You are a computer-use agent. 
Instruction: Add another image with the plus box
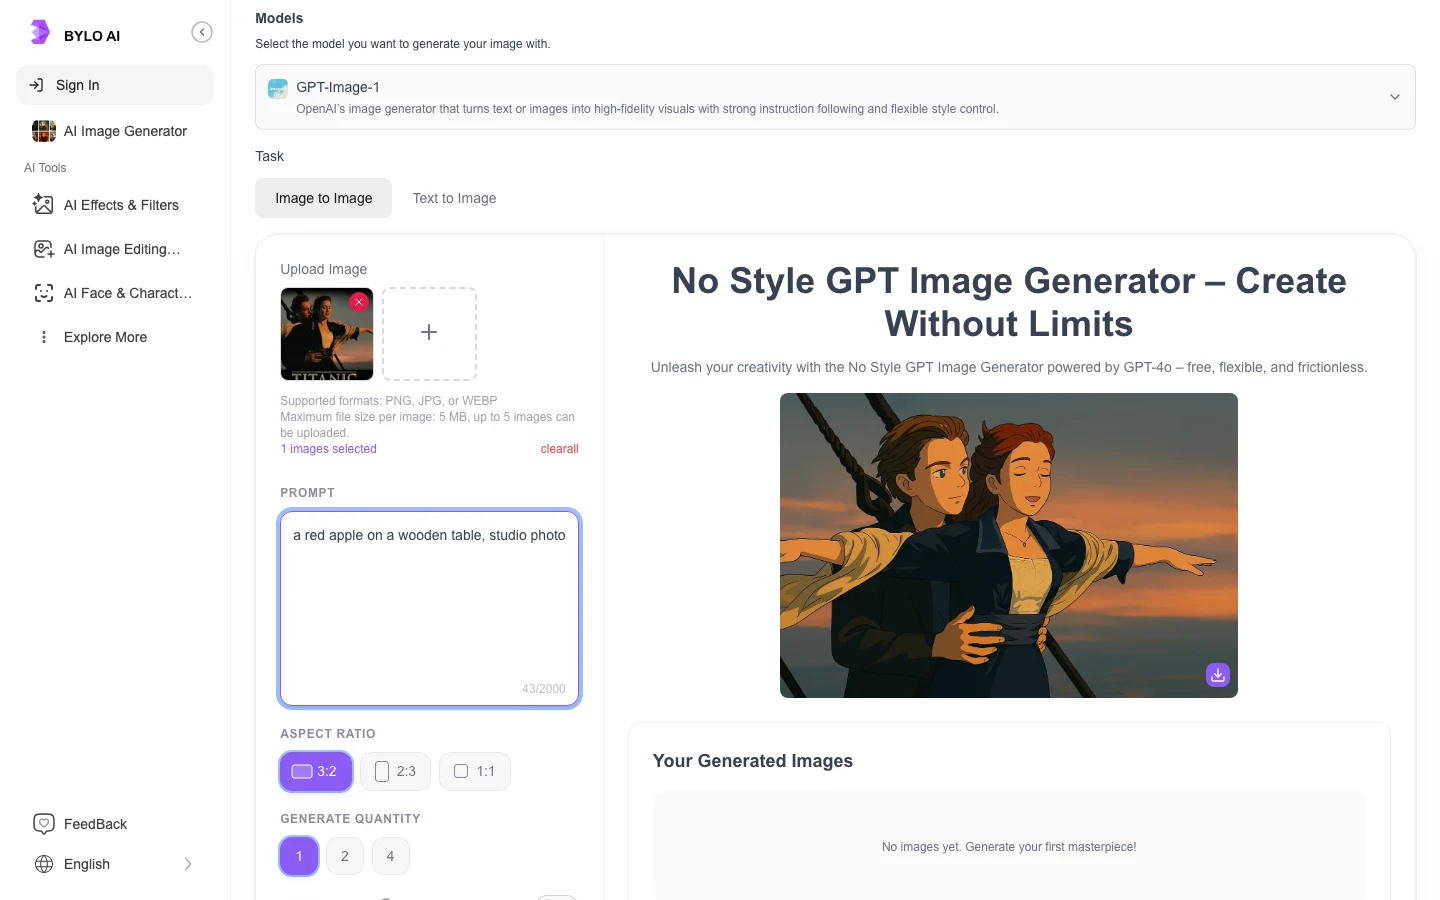coord(429,333)
